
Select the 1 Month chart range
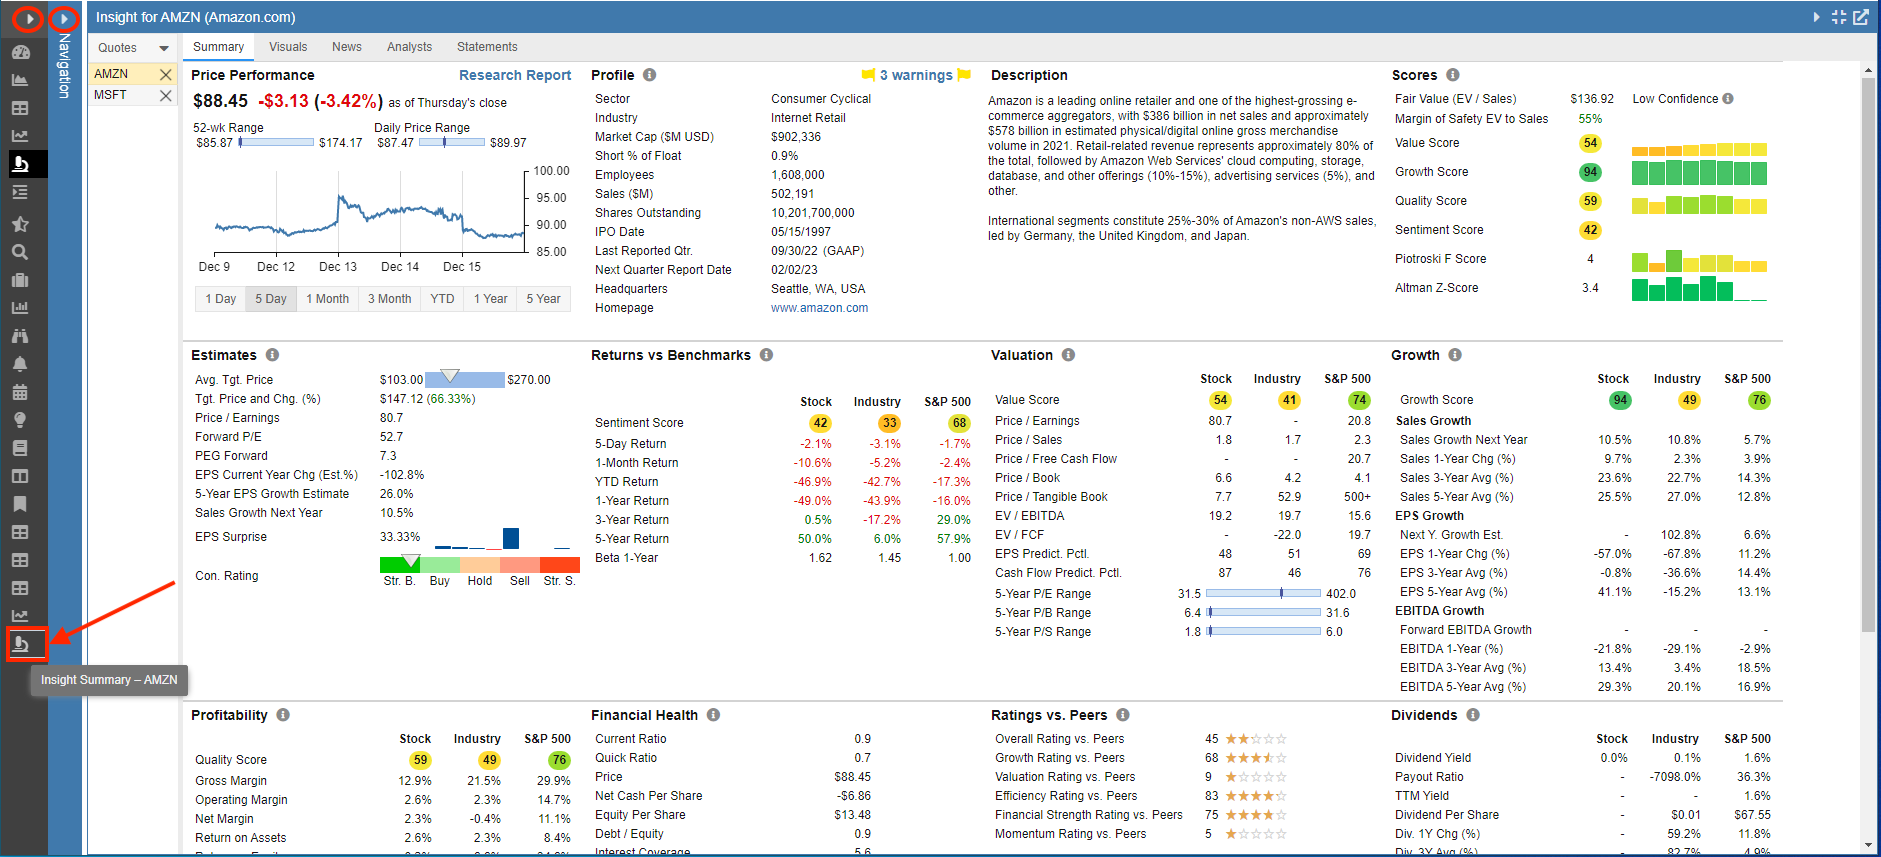[327, 299]
